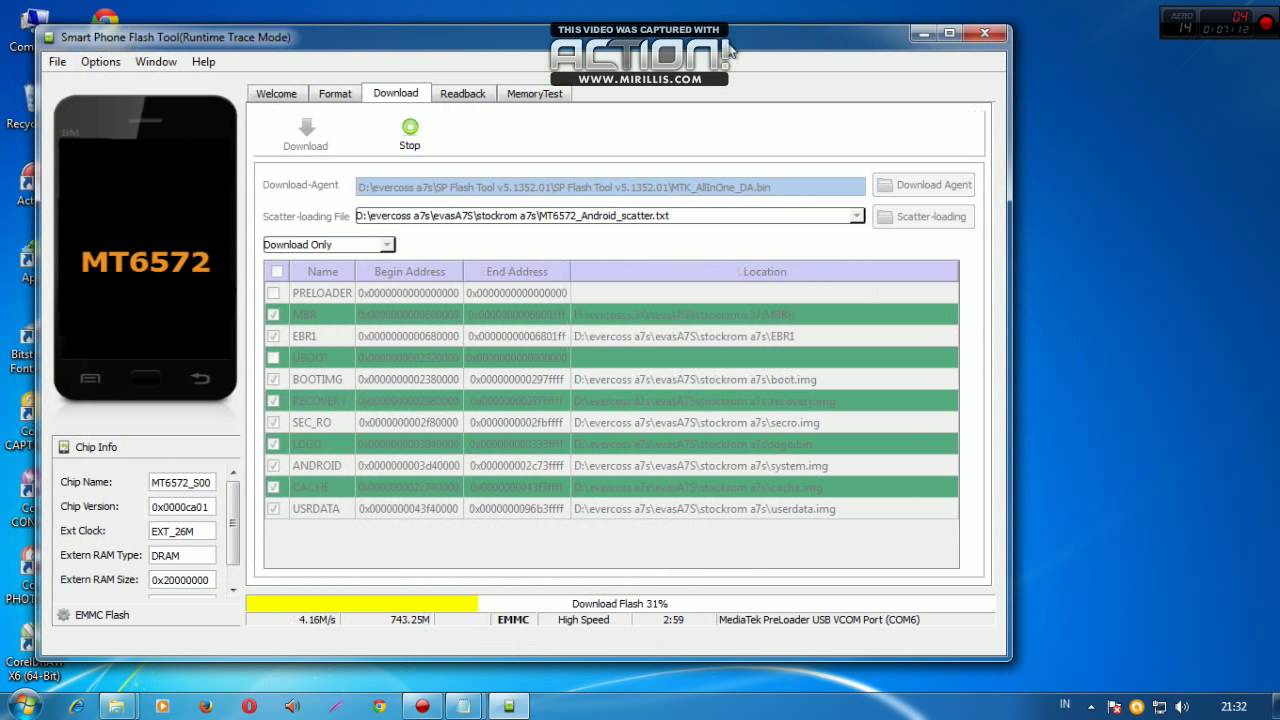Click the Smart Phone Flash Tool title icon
The image size is (1280, 720).
(49, 37)
